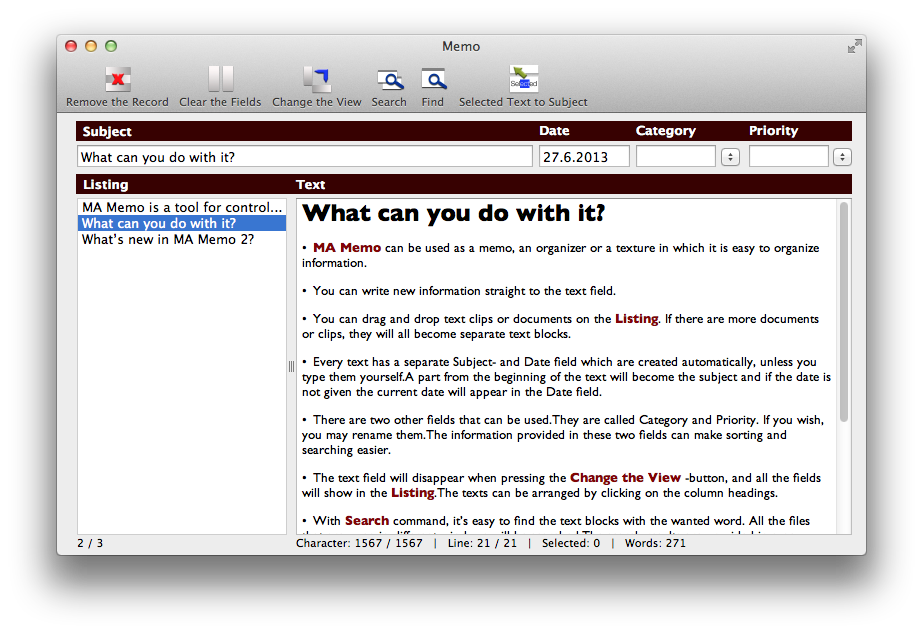Click the Date field showing 27.6.2013
Viewport: 923px width, 634px height.
584,157
